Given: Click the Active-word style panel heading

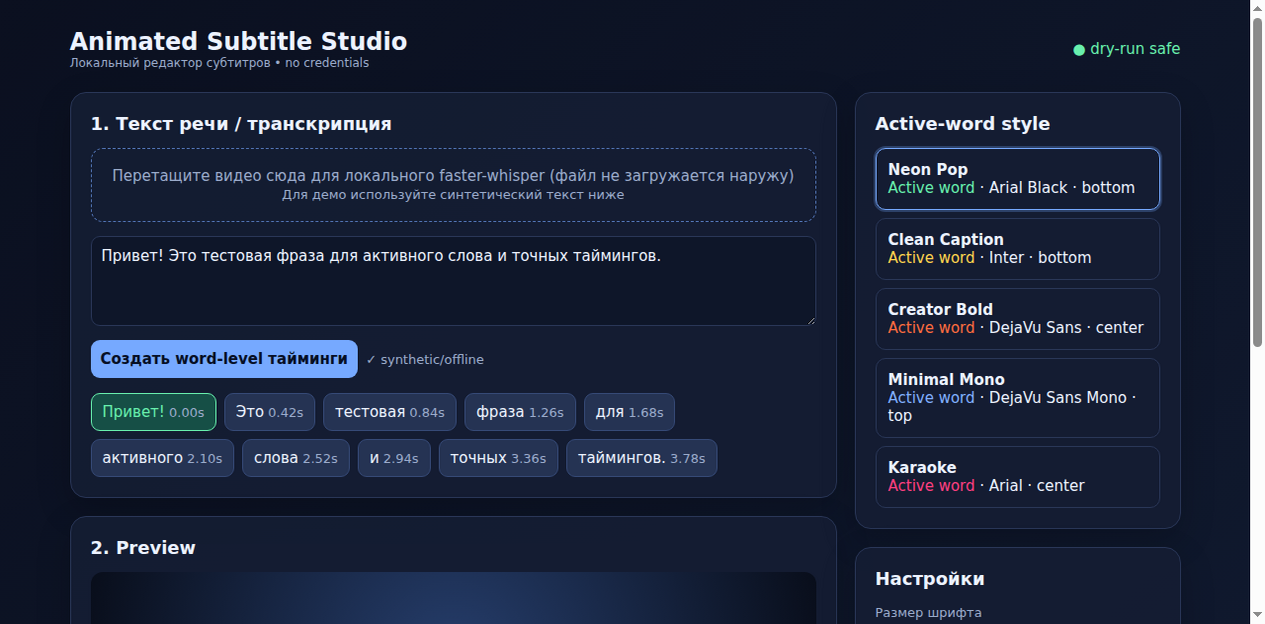Looking at the screenshot, I should [962, 124].
